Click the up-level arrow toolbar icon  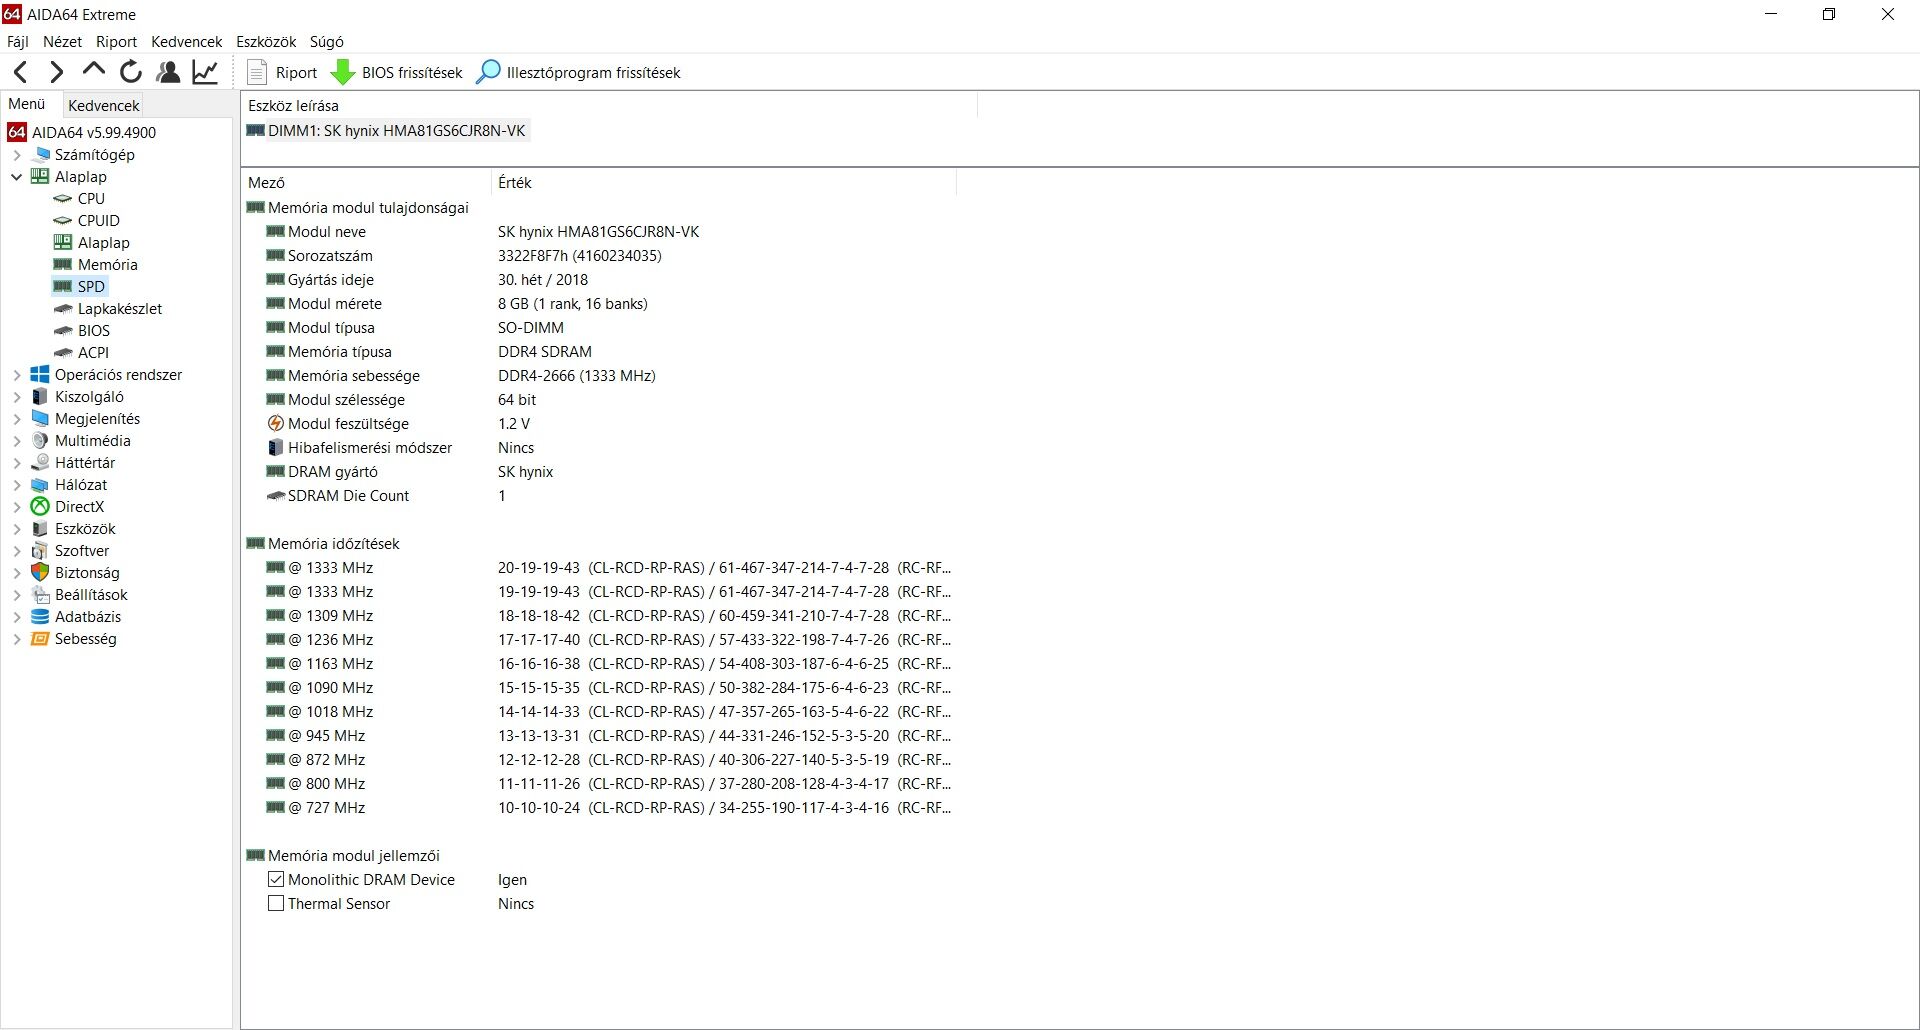coord(94,70)
